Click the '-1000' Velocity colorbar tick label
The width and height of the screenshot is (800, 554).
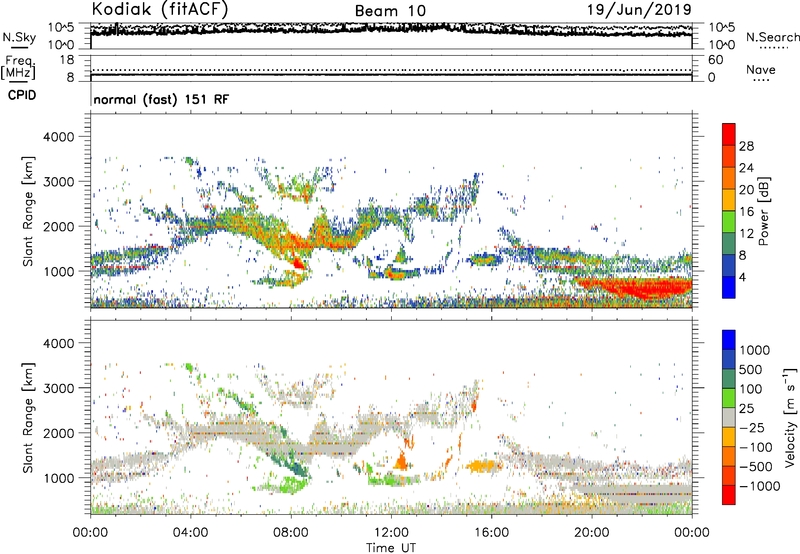pos(760,486)
